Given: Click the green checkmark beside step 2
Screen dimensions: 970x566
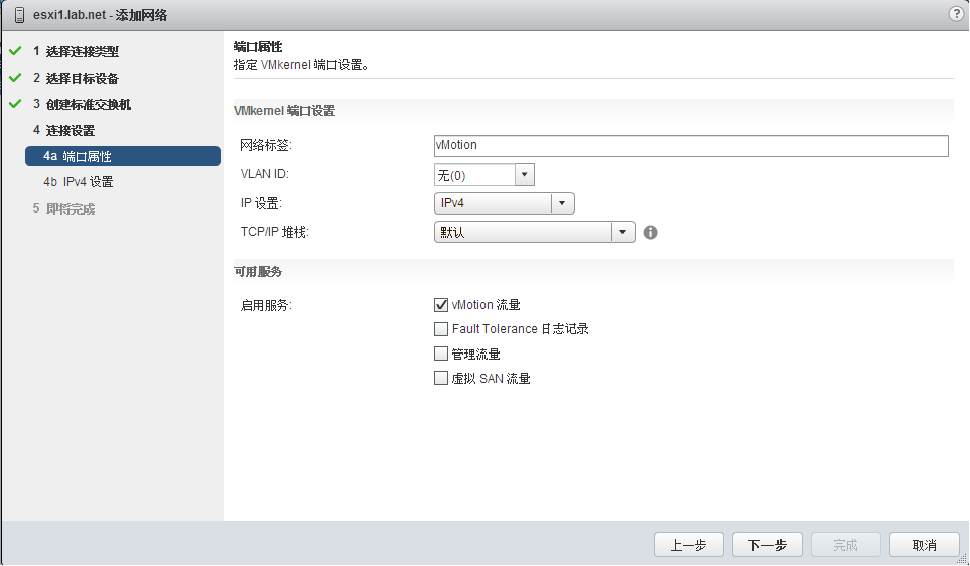Looking at the screenshot, I should 15,77.
